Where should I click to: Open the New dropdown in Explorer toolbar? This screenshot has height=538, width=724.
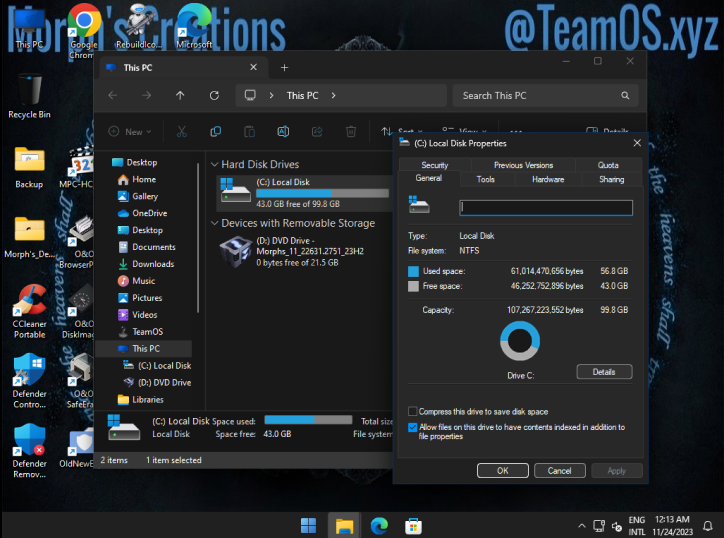click(130, 132)
